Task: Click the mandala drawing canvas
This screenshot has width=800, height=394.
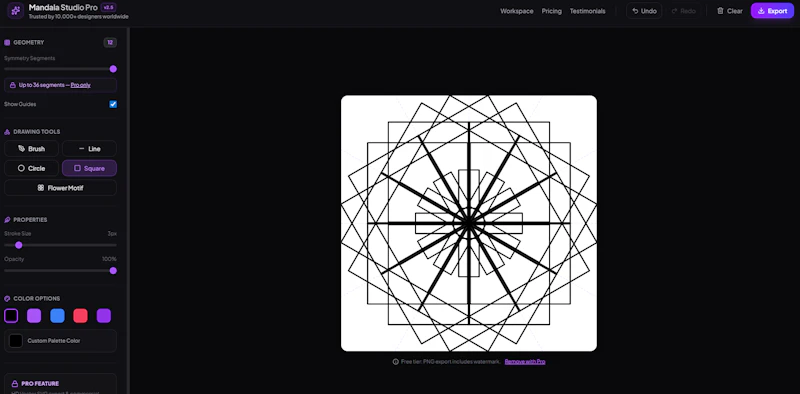Action: pos(469,223)
